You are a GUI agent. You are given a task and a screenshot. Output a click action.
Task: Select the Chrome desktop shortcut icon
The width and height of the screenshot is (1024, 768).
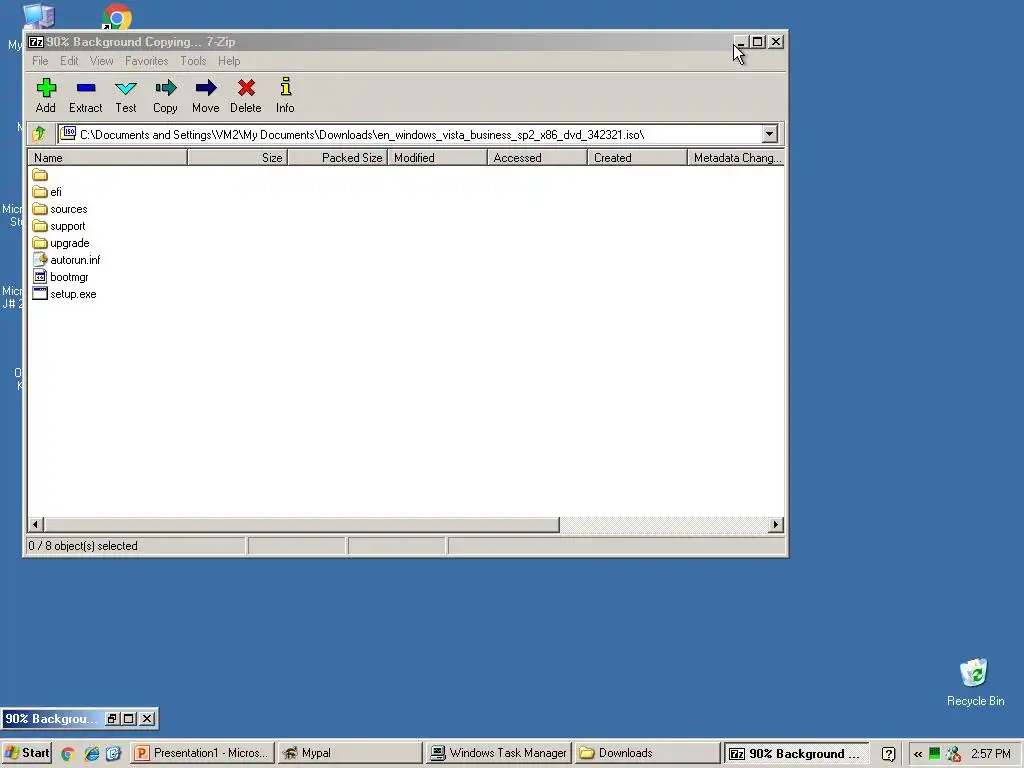(116, 17)
